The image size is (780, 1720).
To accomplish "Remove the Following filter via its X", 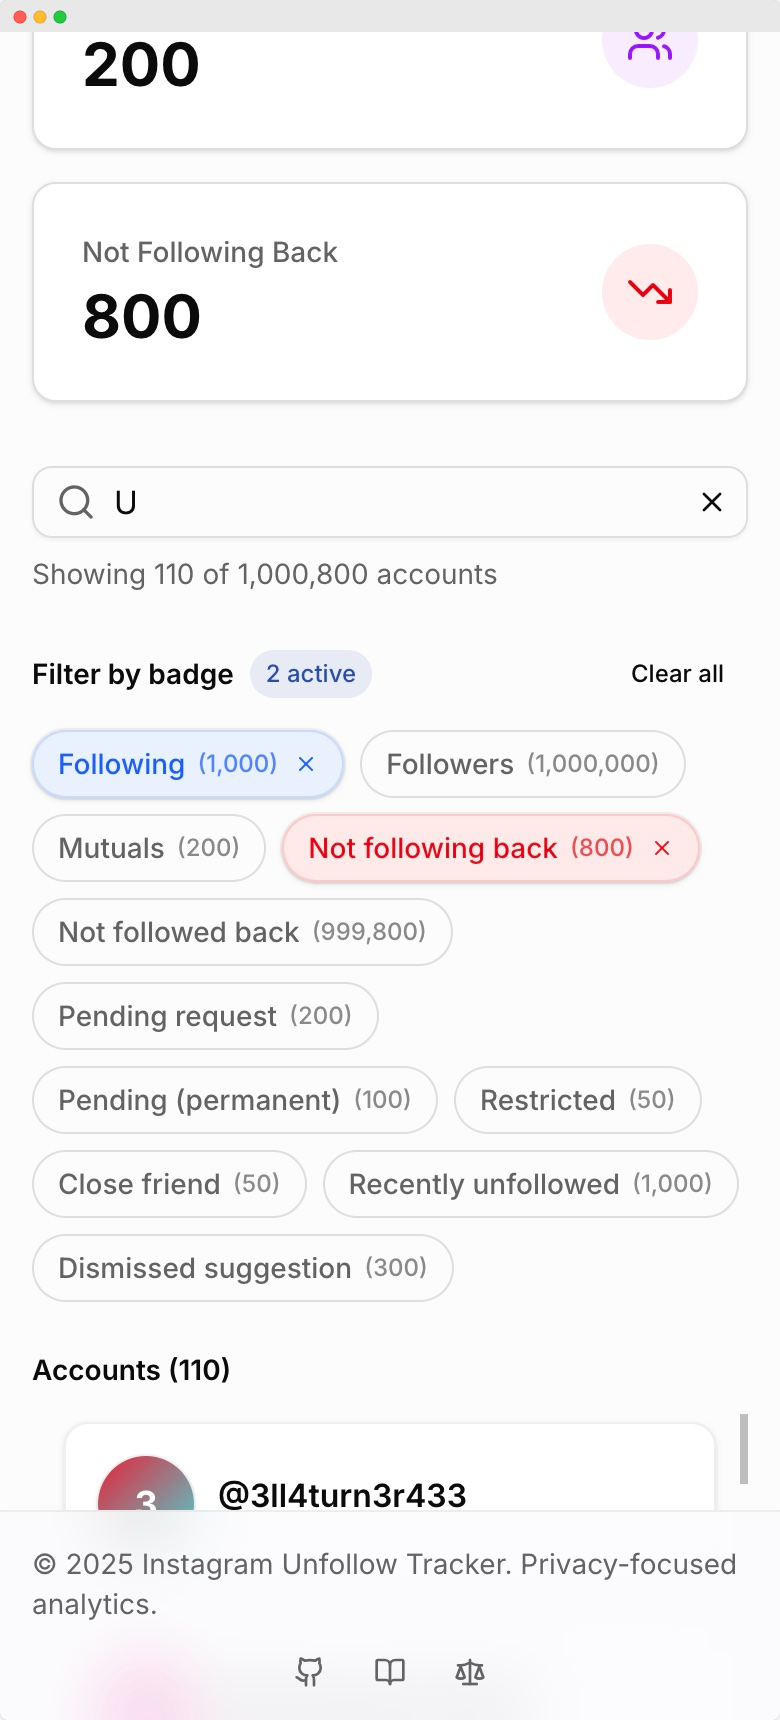I will 305,764.
